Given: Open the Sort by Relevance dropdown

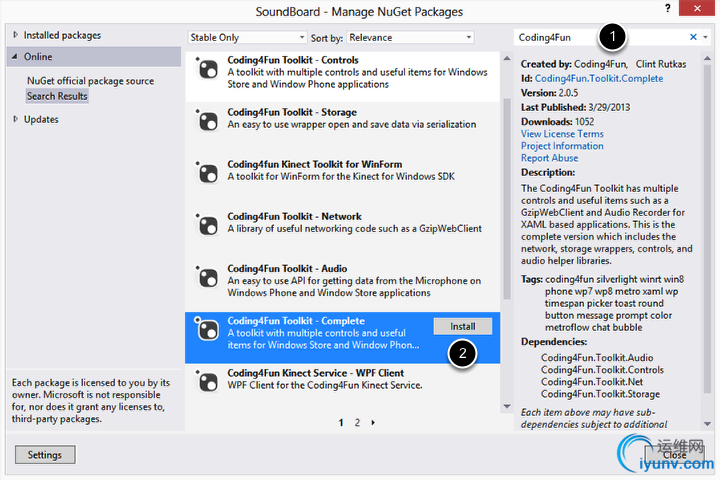Looking at the screenshot, I should 411,37.
